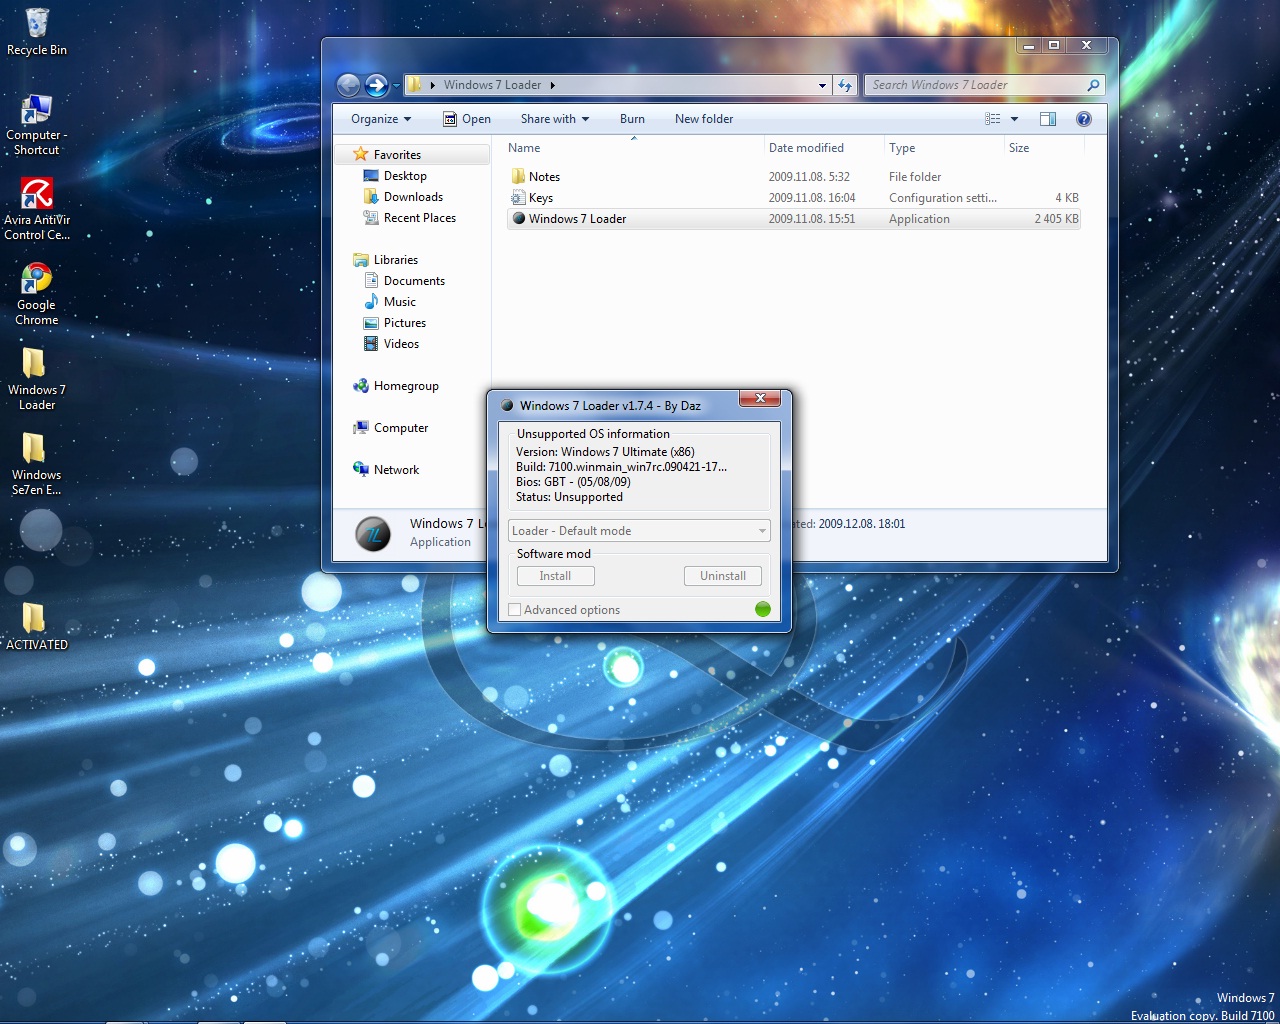1280x1024 pixels.
Task: Click the 2009.11.08. 5:32 date cell
Action: [809, 177]
